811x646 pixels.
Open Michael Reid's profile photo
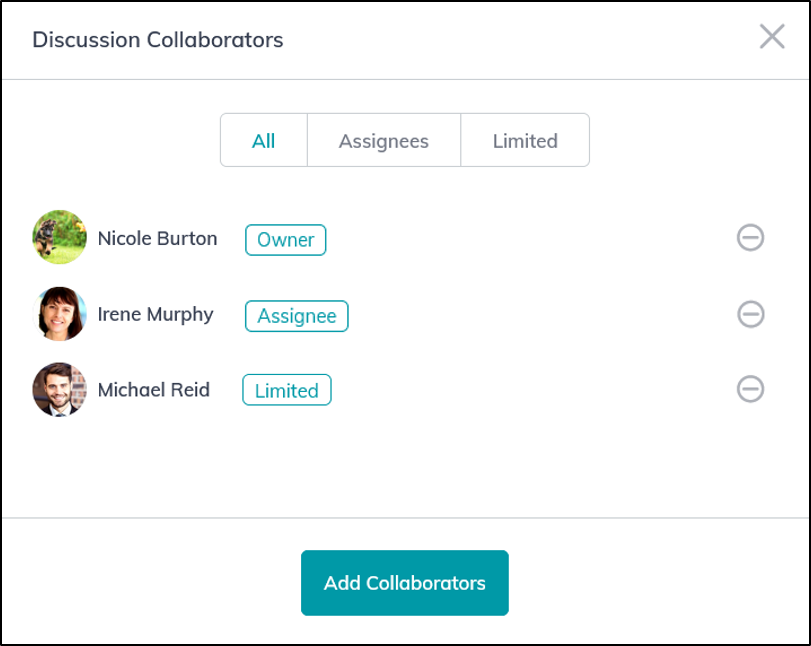[59, 389]
